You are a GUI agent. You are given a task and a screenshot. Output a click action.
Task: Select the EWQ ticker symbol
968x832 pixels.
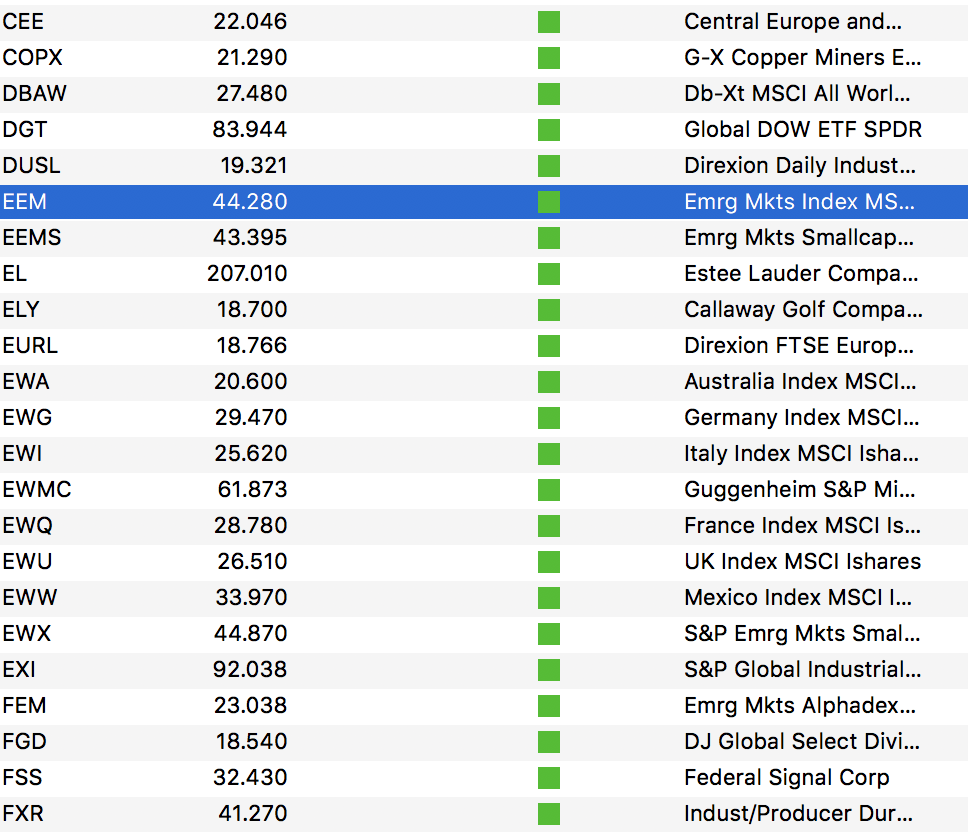(x=27, y=525)
